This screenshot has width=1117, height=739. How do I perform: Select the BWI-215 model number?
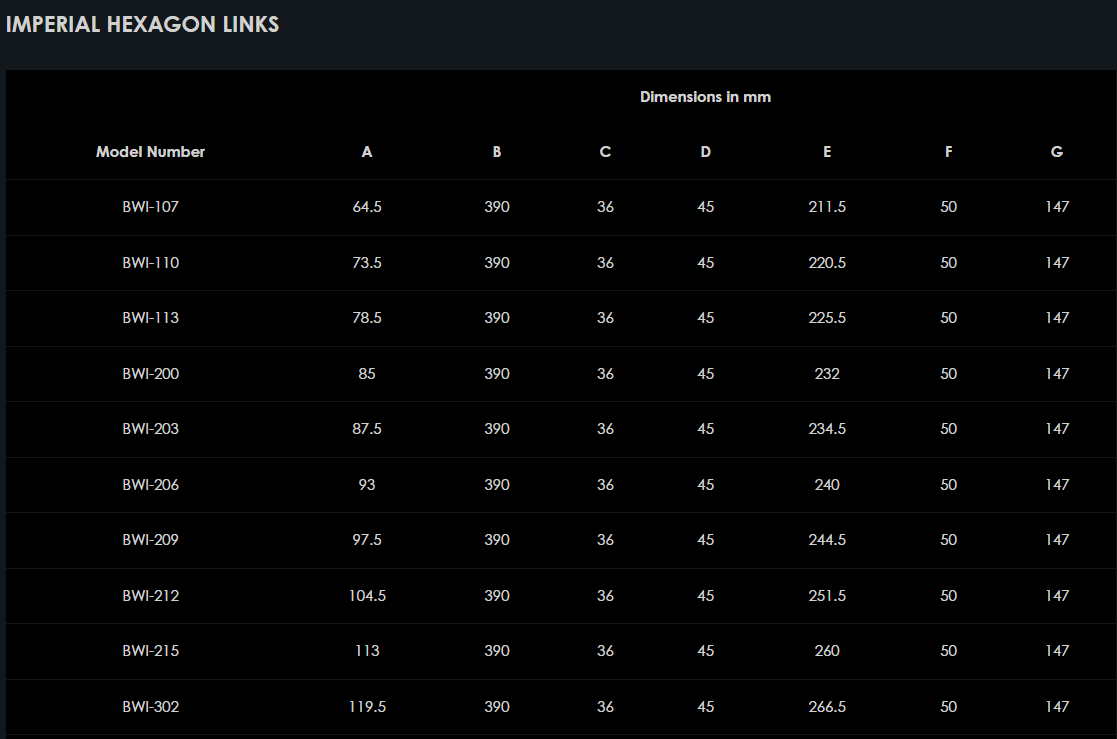tap(151, 651)
